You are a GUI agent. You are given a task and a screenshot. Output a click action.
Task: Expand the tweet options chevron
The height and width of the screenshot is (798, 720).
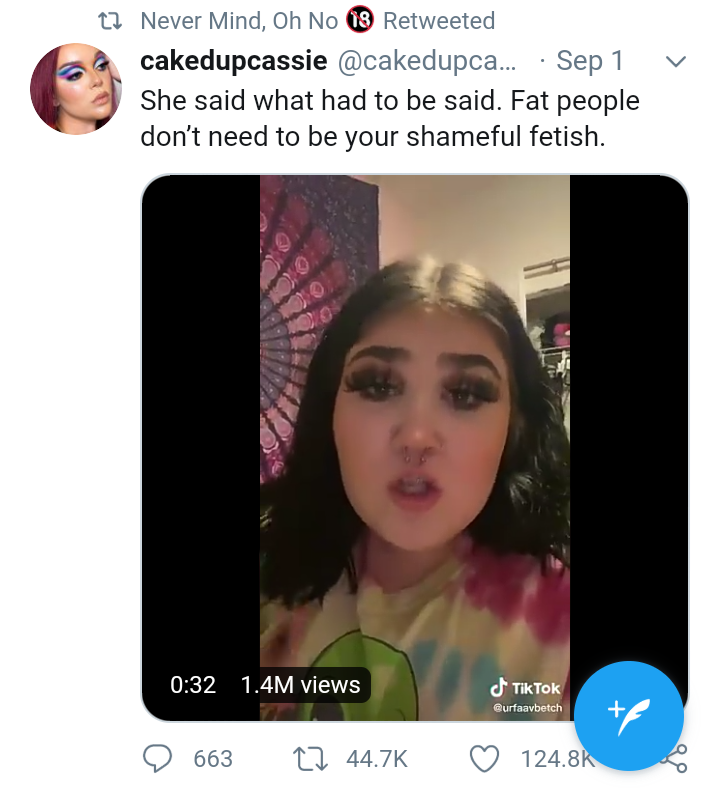pyautogui.click(x=676, y=62)
